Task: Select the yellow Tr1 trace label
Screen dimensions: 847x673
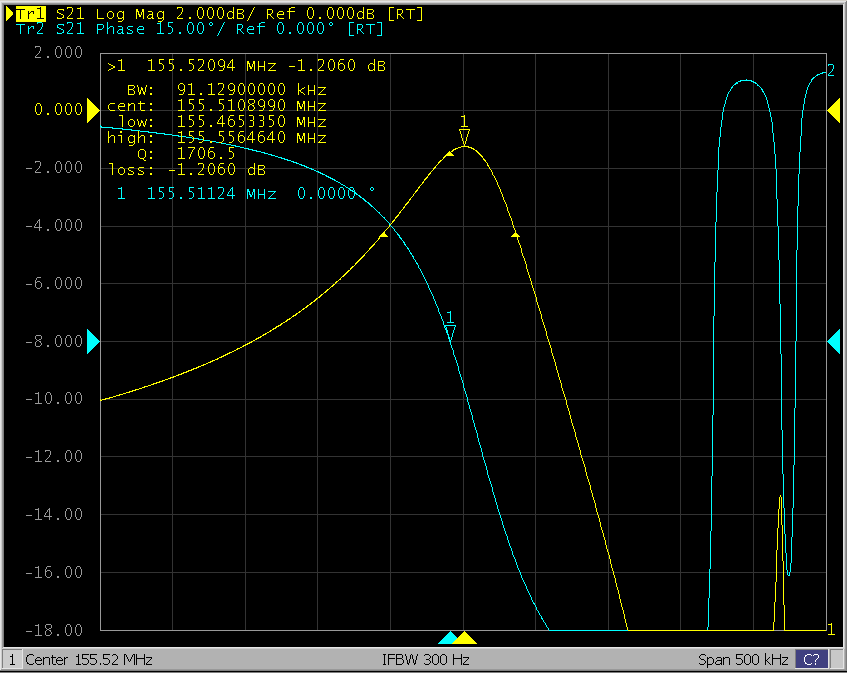Action: (29, 13)
